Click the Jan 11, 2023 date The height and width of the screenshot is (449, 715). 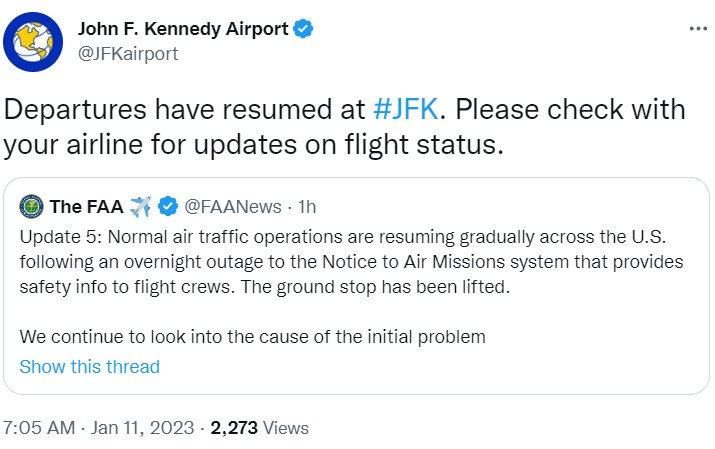click(x=143, y=428)
